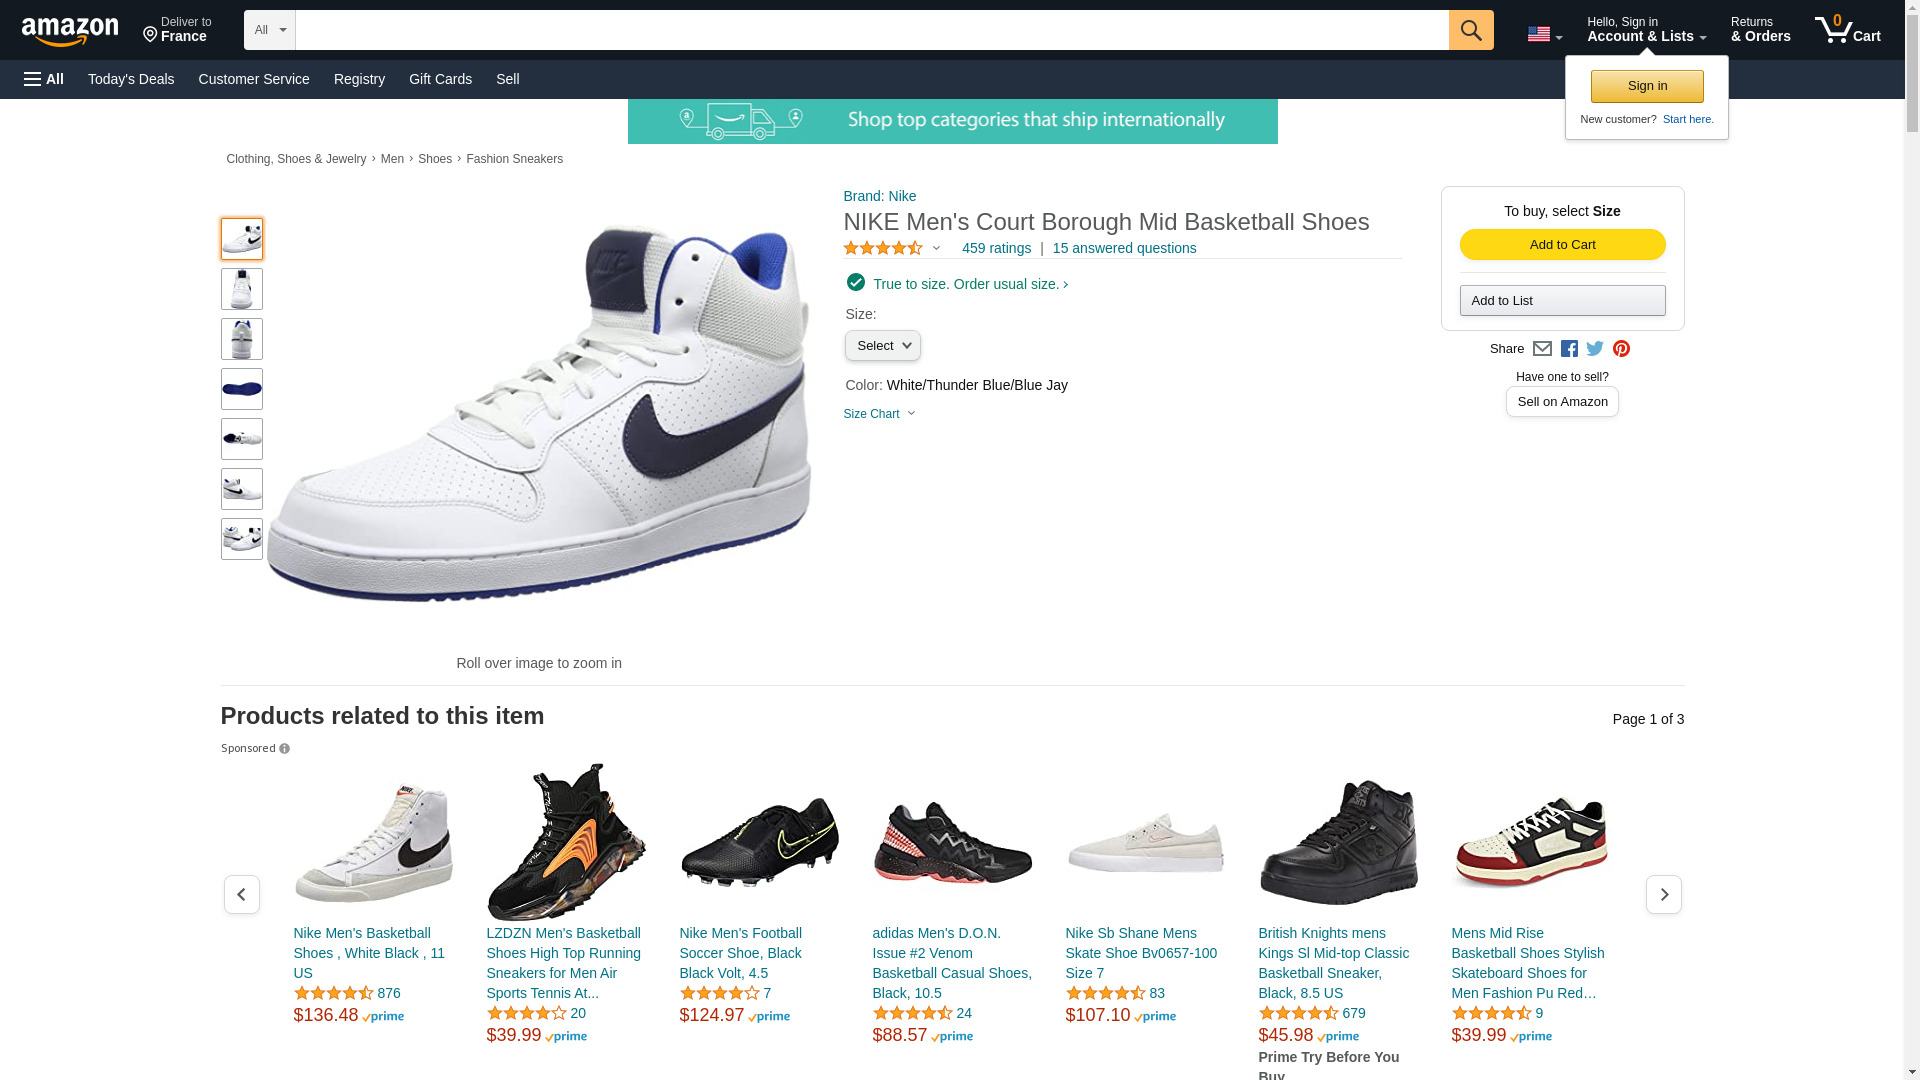Viewport: 1920px width, 1080px height.
Task: Share via email icon
Action: point(1542,349)
